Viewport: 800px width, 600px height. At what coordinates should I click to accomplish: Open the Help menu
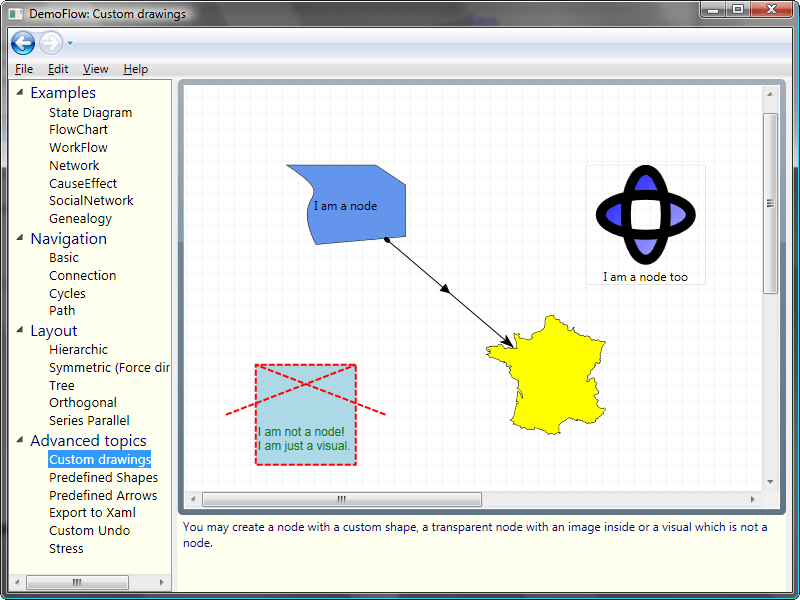135,69
